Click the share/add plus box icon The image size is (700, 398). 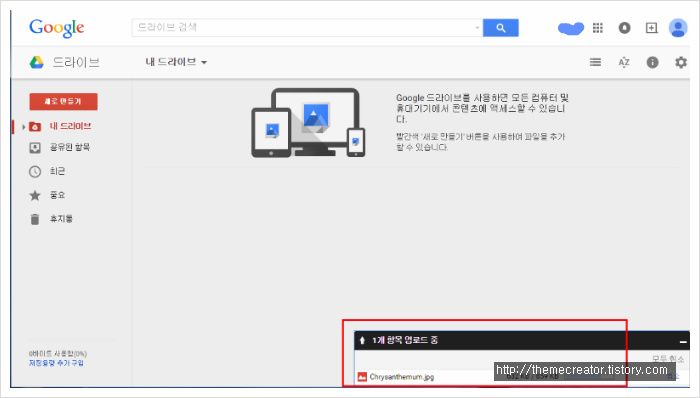[651, 28]
